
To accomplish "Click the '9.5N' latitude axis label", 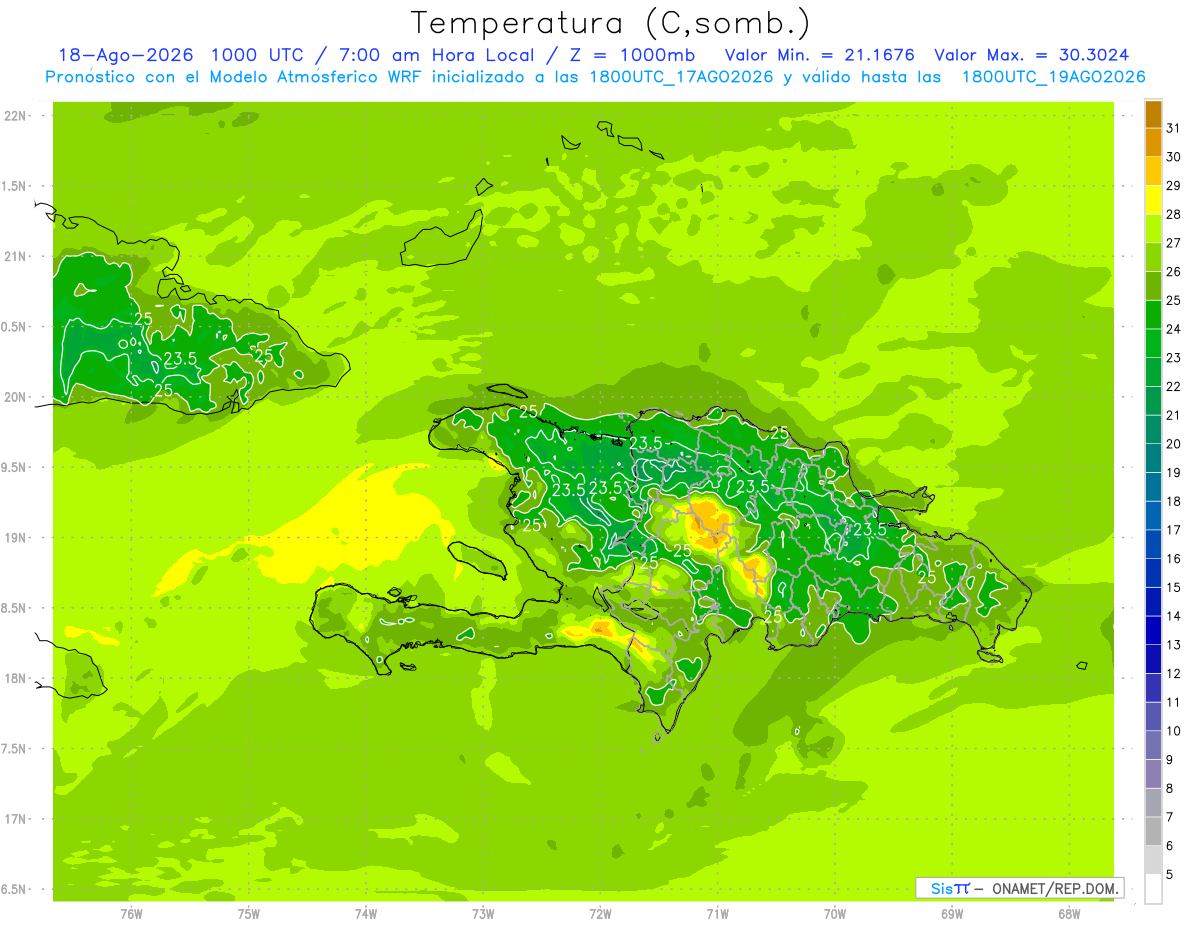I will tap(16, 468).
